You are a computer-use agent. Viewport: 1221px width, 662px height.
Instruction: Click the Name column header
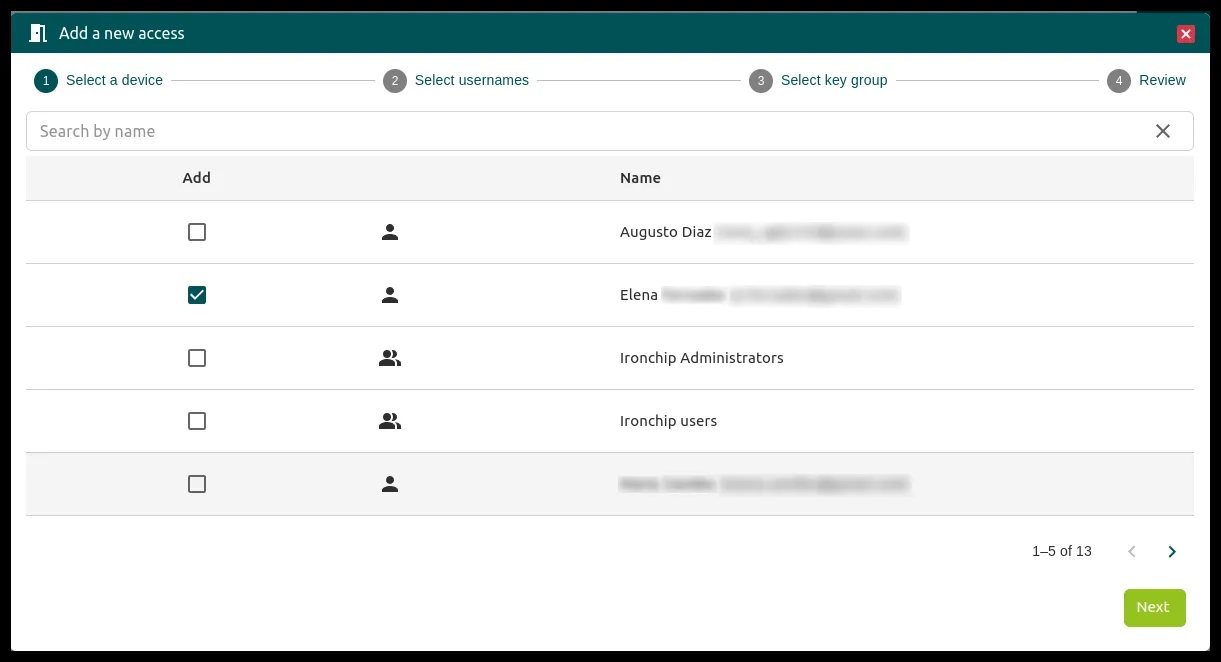pyautogui.click(x=640, y=178)
